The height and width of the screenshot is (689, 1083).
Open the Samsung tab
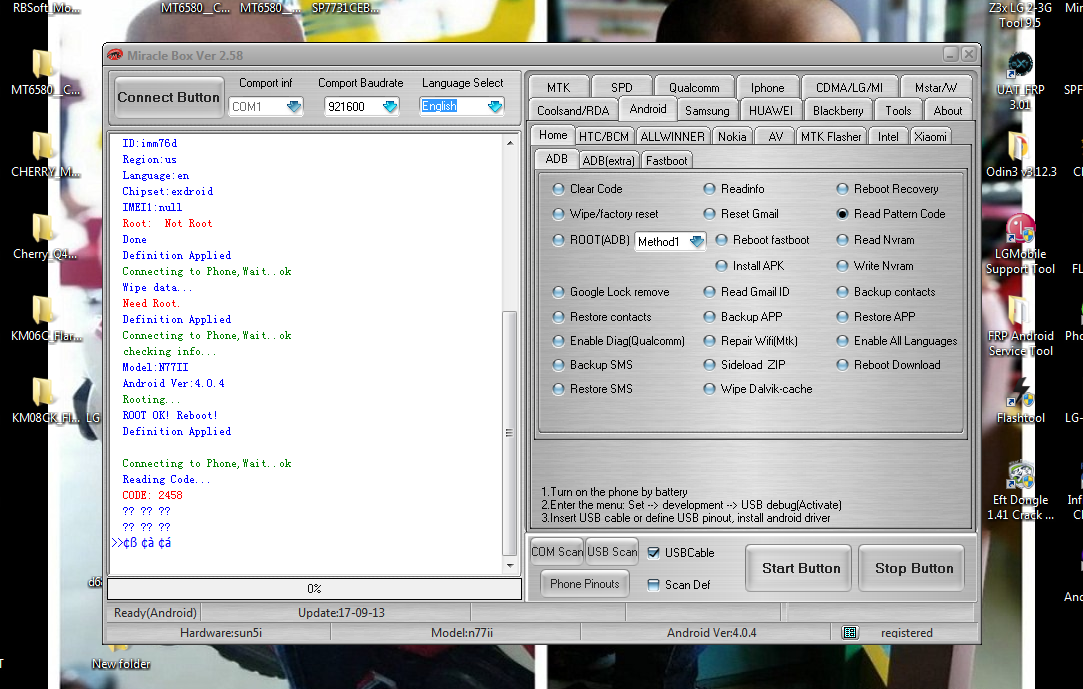[x=707, y=110]
